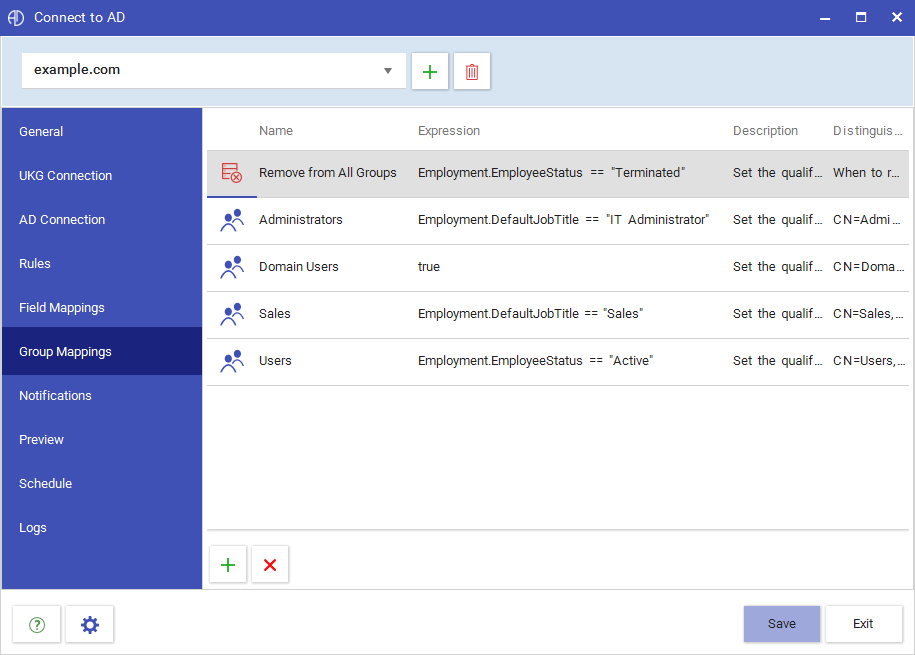
Task: Select the Group Mappings section
Action: [102, 351]
